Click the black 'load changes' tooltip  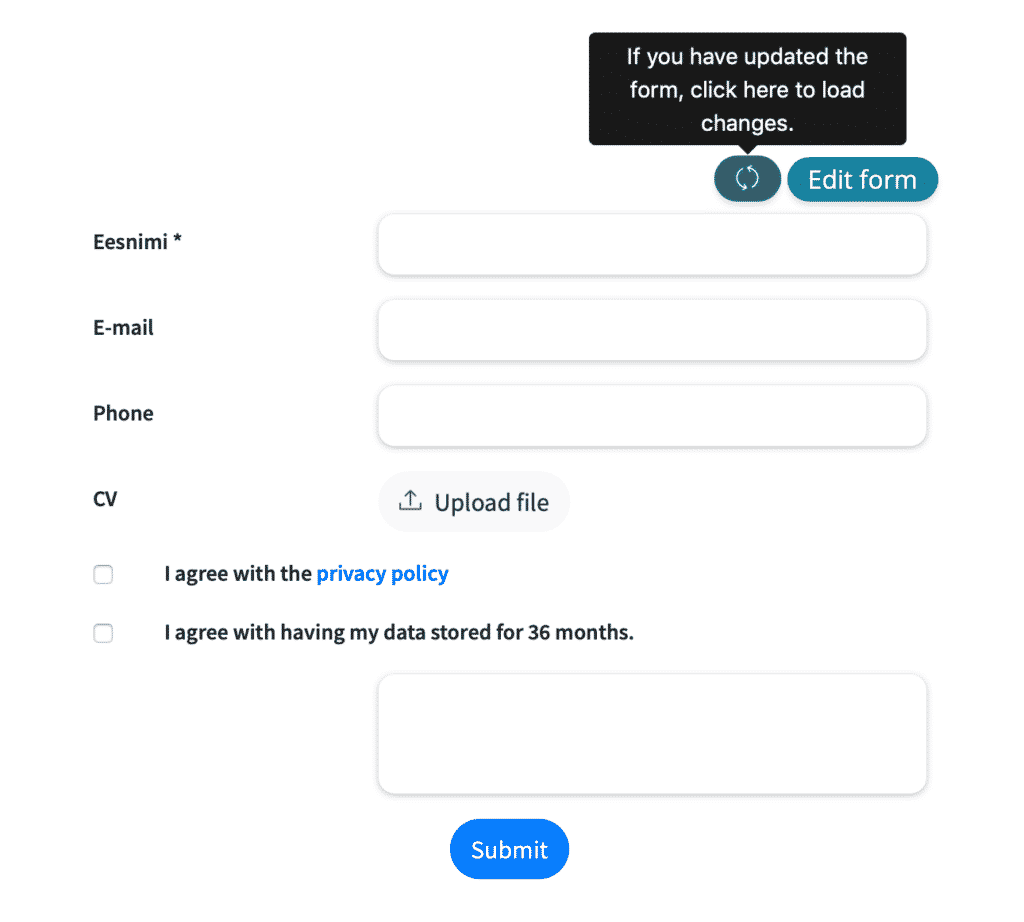[747, 89]
